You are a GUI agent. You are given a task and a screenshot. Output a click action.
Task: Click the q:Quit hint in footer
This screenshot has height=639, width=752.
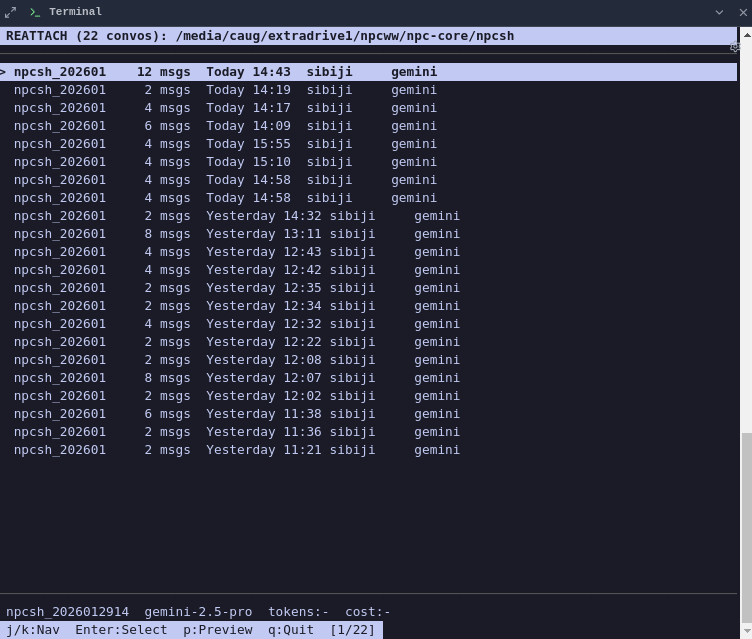pyautogui.click(x=291, y=630)
